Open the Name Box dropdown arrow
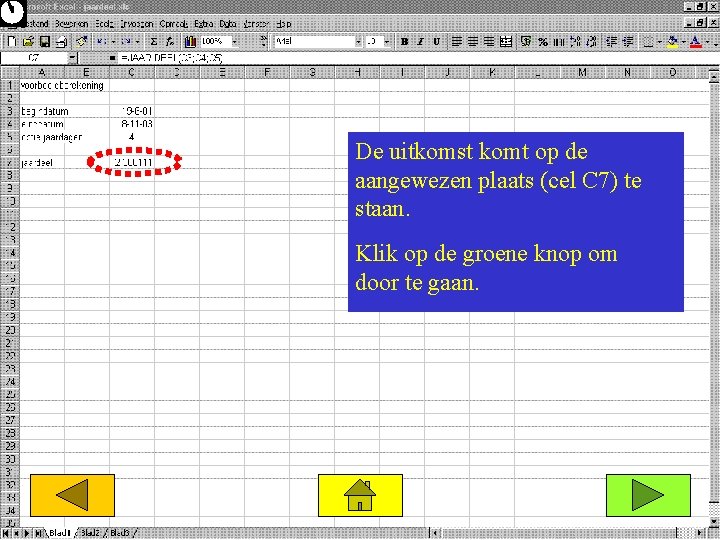720x540 pixels. [x=72, y=58]
